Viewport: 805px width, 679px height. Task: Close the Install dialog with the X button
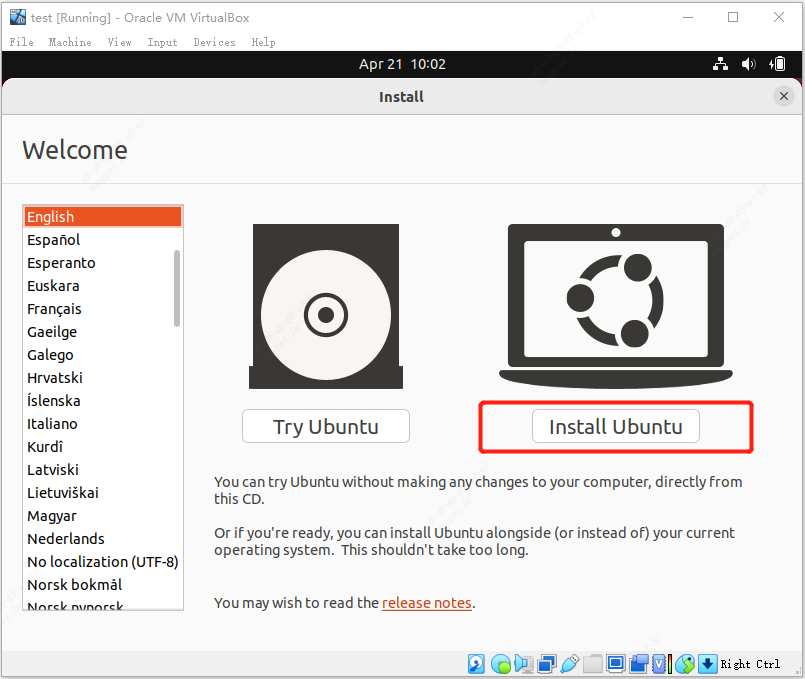(783, 96)
